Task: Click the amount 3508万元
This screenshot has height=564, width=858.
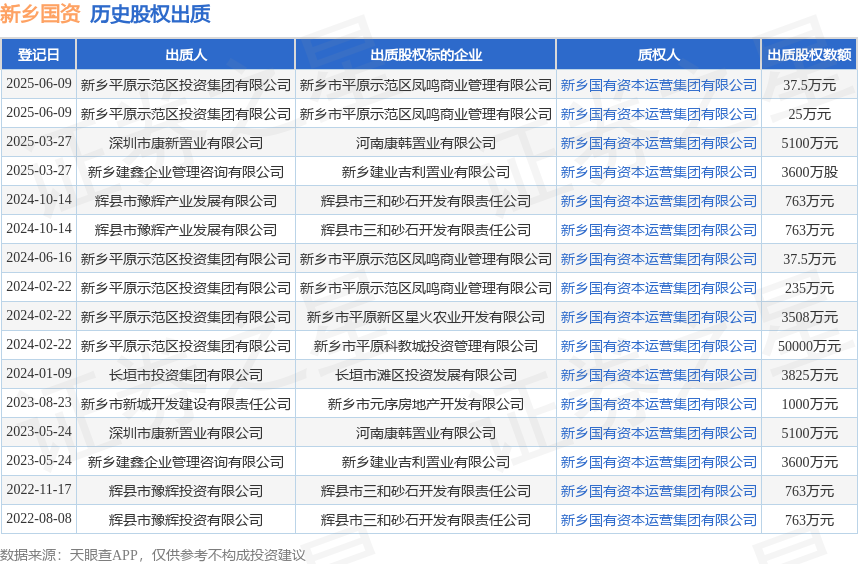Action: [x=809, y=317]
